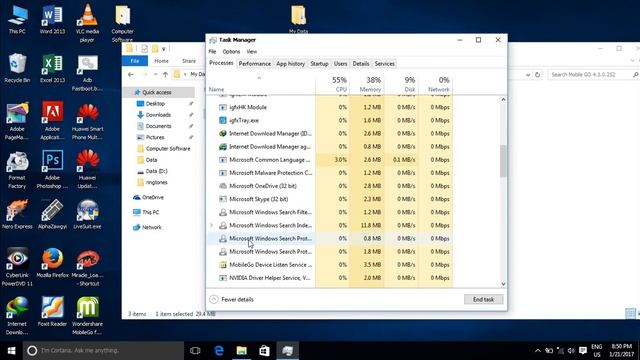The width and height of the screenshot is (640, 360).
Task: Open File Explorer taskbar icon
Action: (x=242, y=351)
